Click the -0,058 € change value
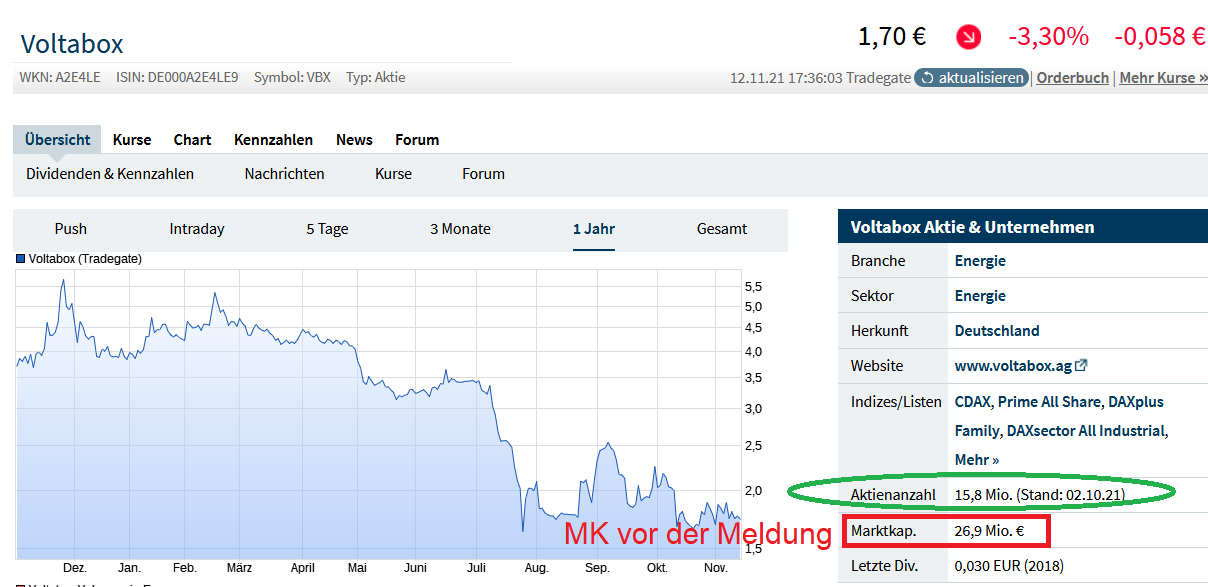The height and width of the screenshot is (587, 1208). tap(1160, 37)
